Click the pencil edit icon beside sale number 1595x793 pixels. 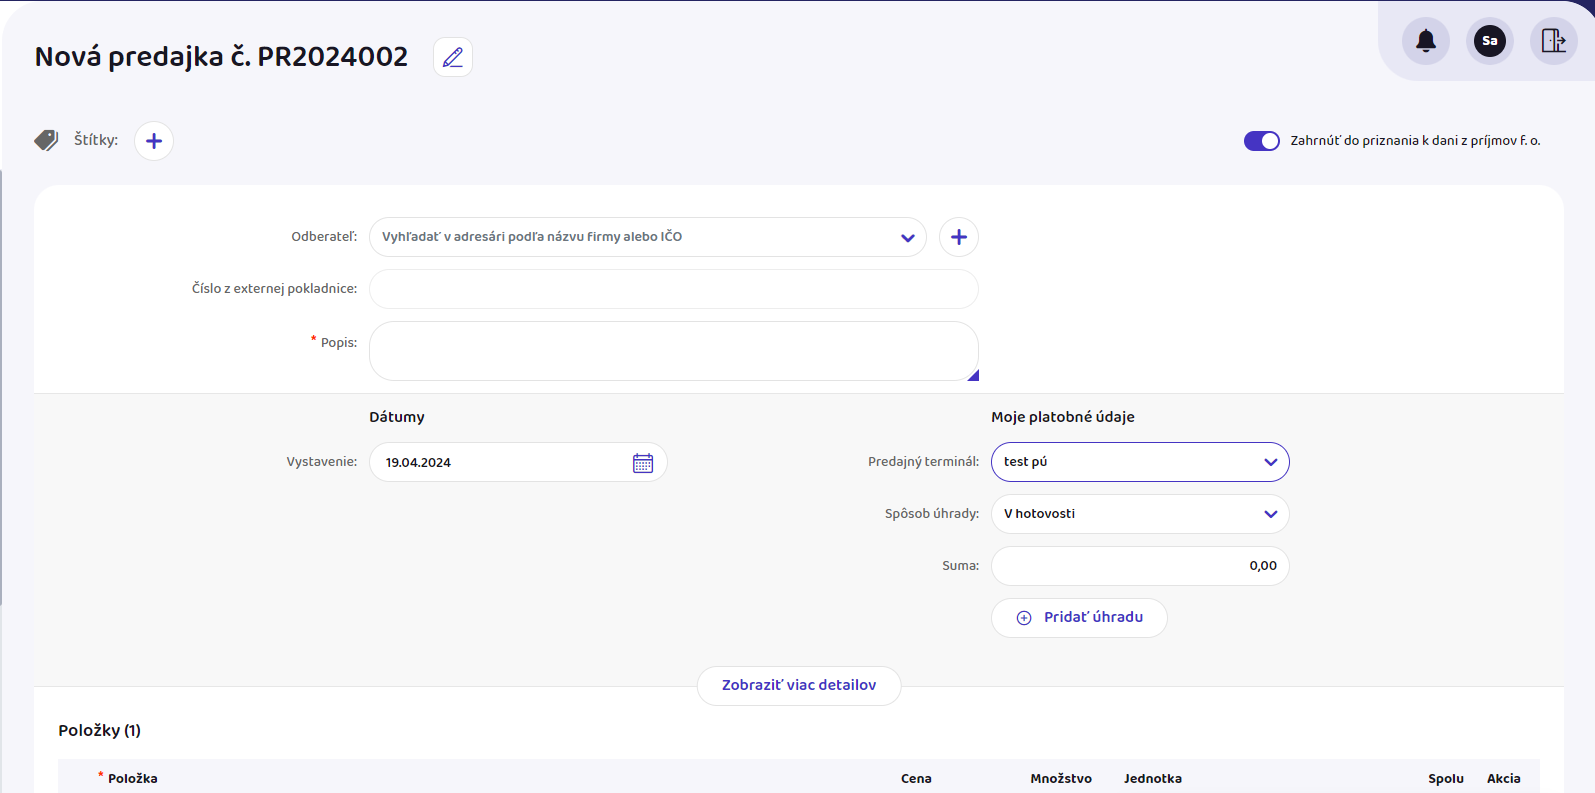(x=452, y=57)
